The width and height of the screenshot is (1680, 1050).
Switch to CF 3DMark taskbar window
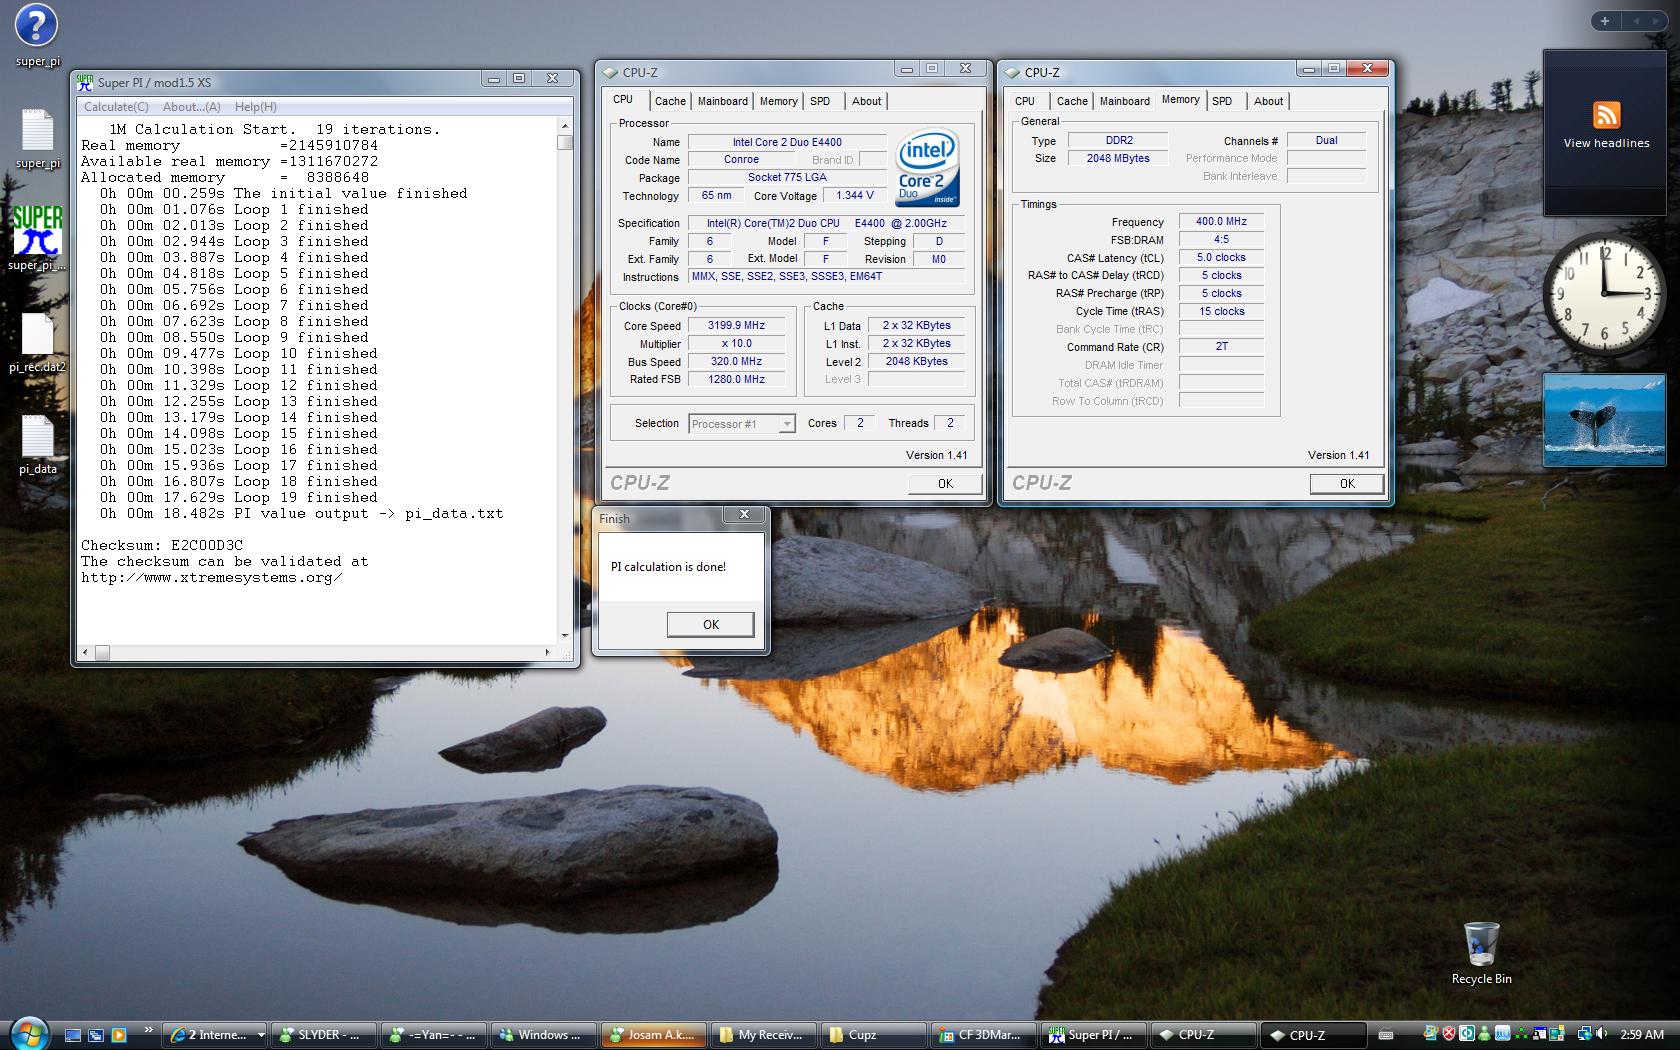coord(985,1035)
